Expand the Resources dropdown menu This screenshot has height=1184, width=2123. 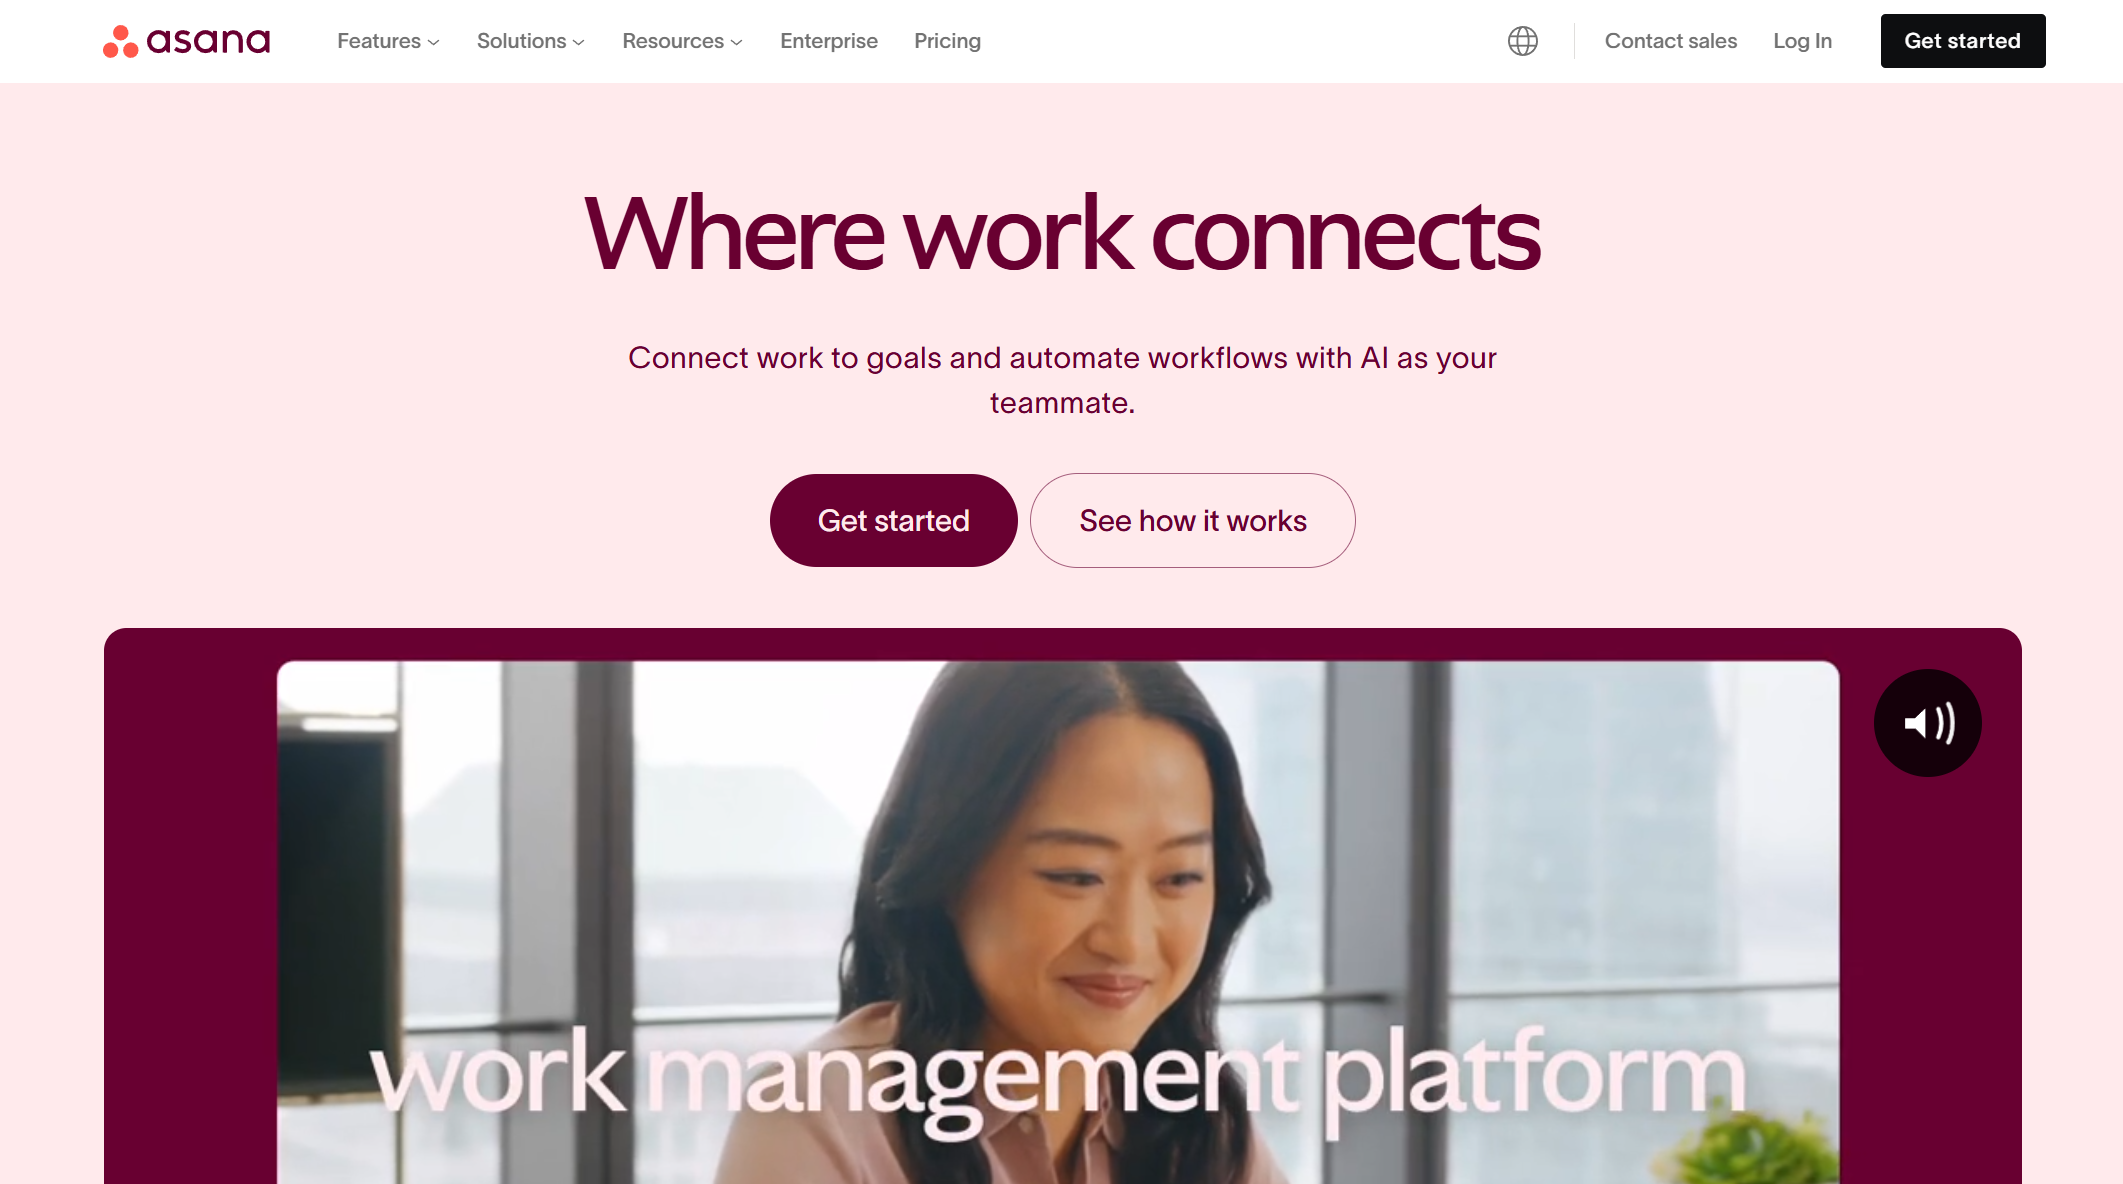tap(682, 41)
